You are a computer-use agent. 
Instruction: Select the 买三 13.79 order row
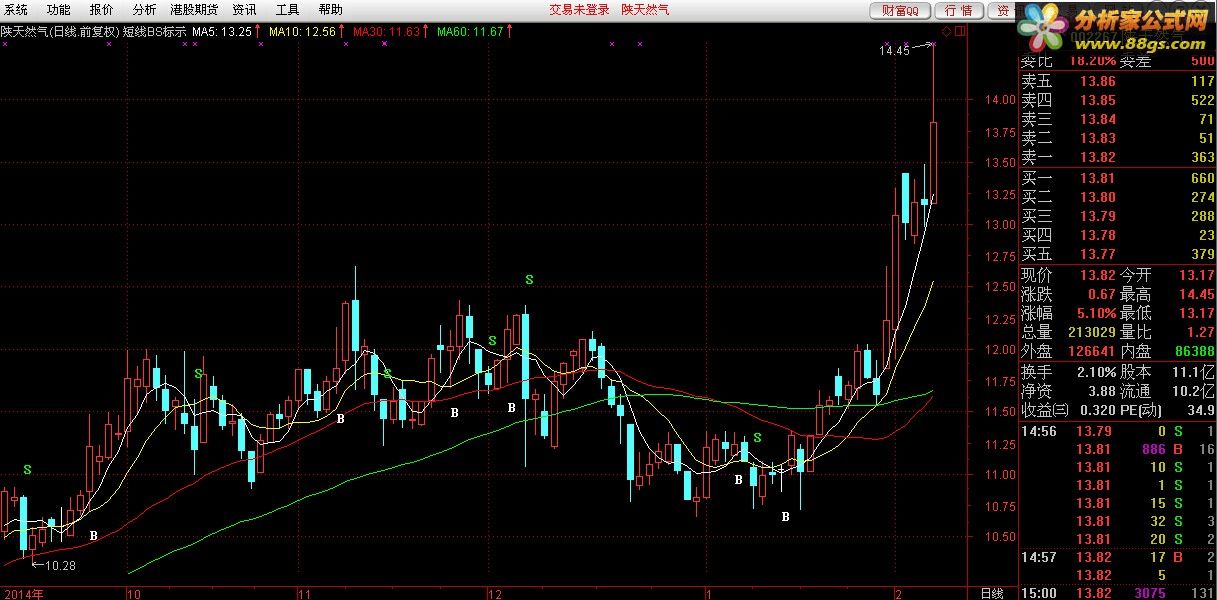(1118, 216)
